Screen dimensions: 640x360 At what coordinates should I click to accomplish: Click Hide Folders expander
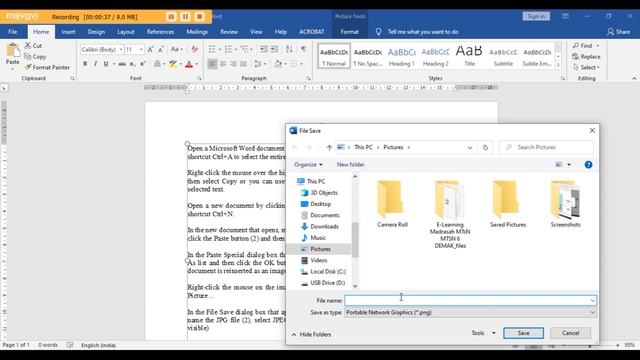(311, 334)
